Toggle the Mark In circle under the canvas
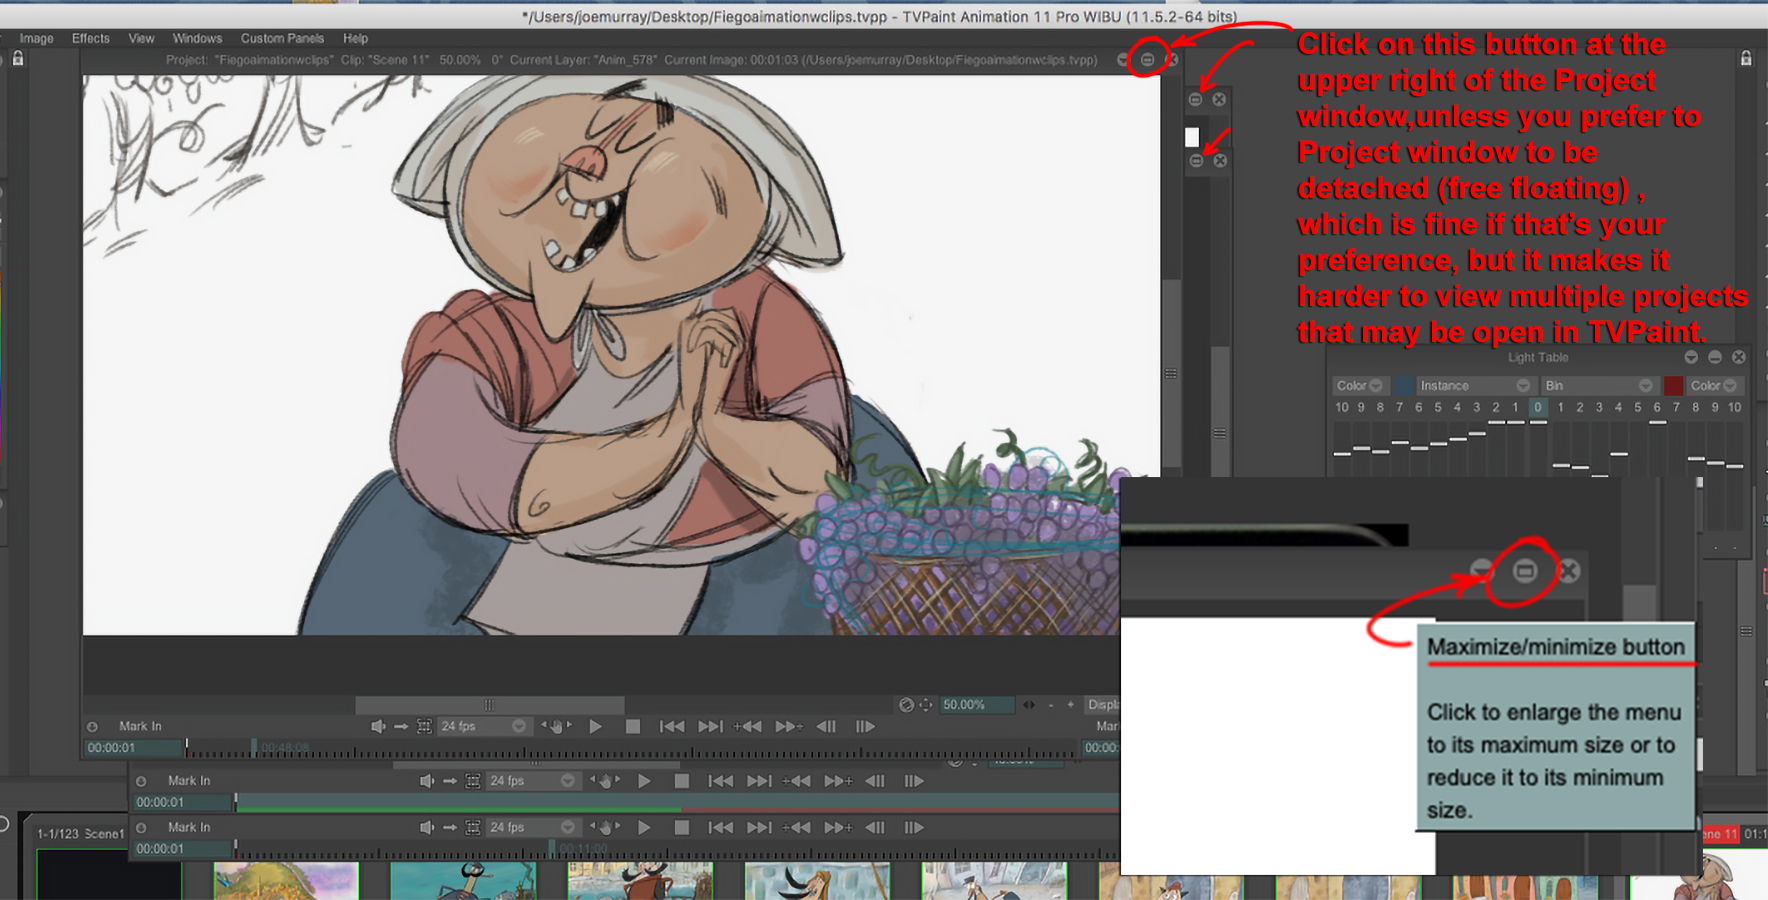Screen dimensions: 1768x900 click(x=92, y=727)
